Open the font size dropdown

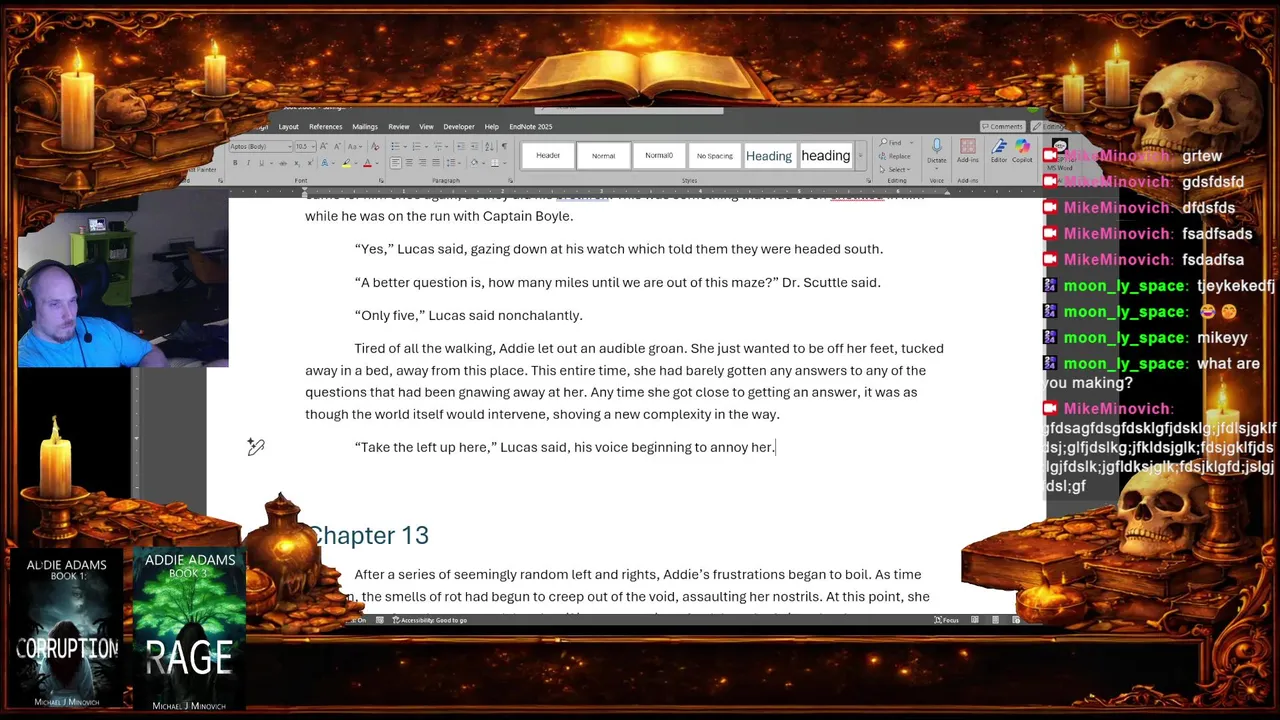(x=313, y=146)
